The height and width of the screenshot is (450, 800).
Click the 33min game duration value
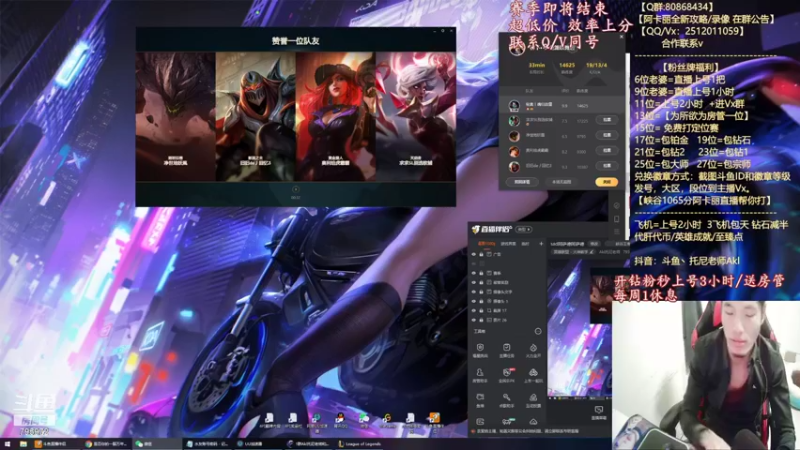537,65
